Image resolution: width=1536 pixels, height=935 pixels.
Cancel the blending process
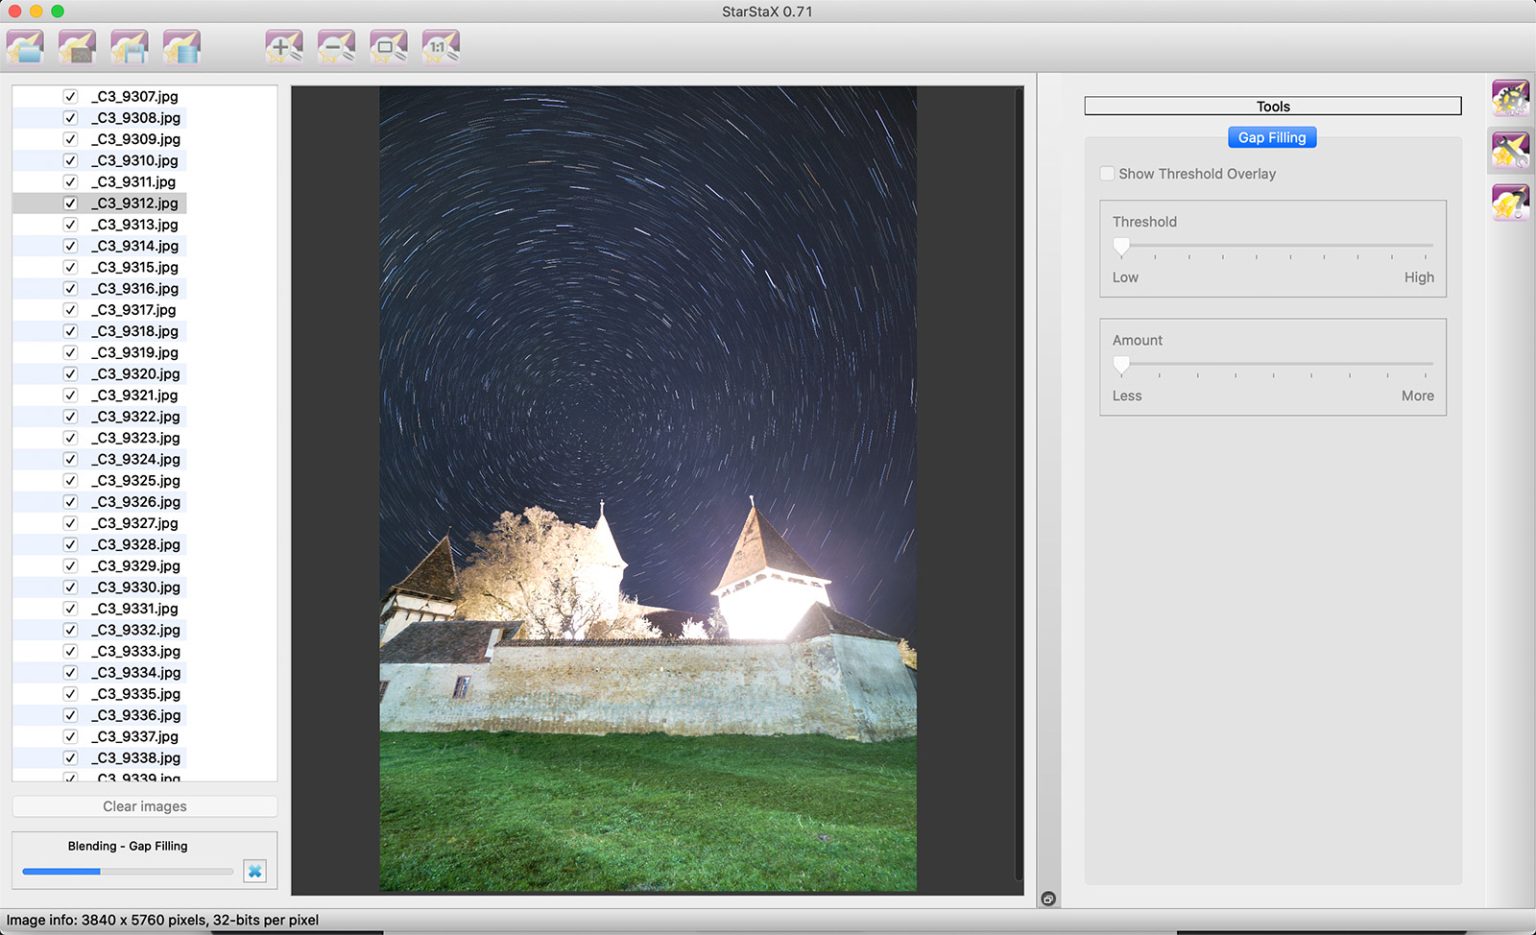pos(255,871)
